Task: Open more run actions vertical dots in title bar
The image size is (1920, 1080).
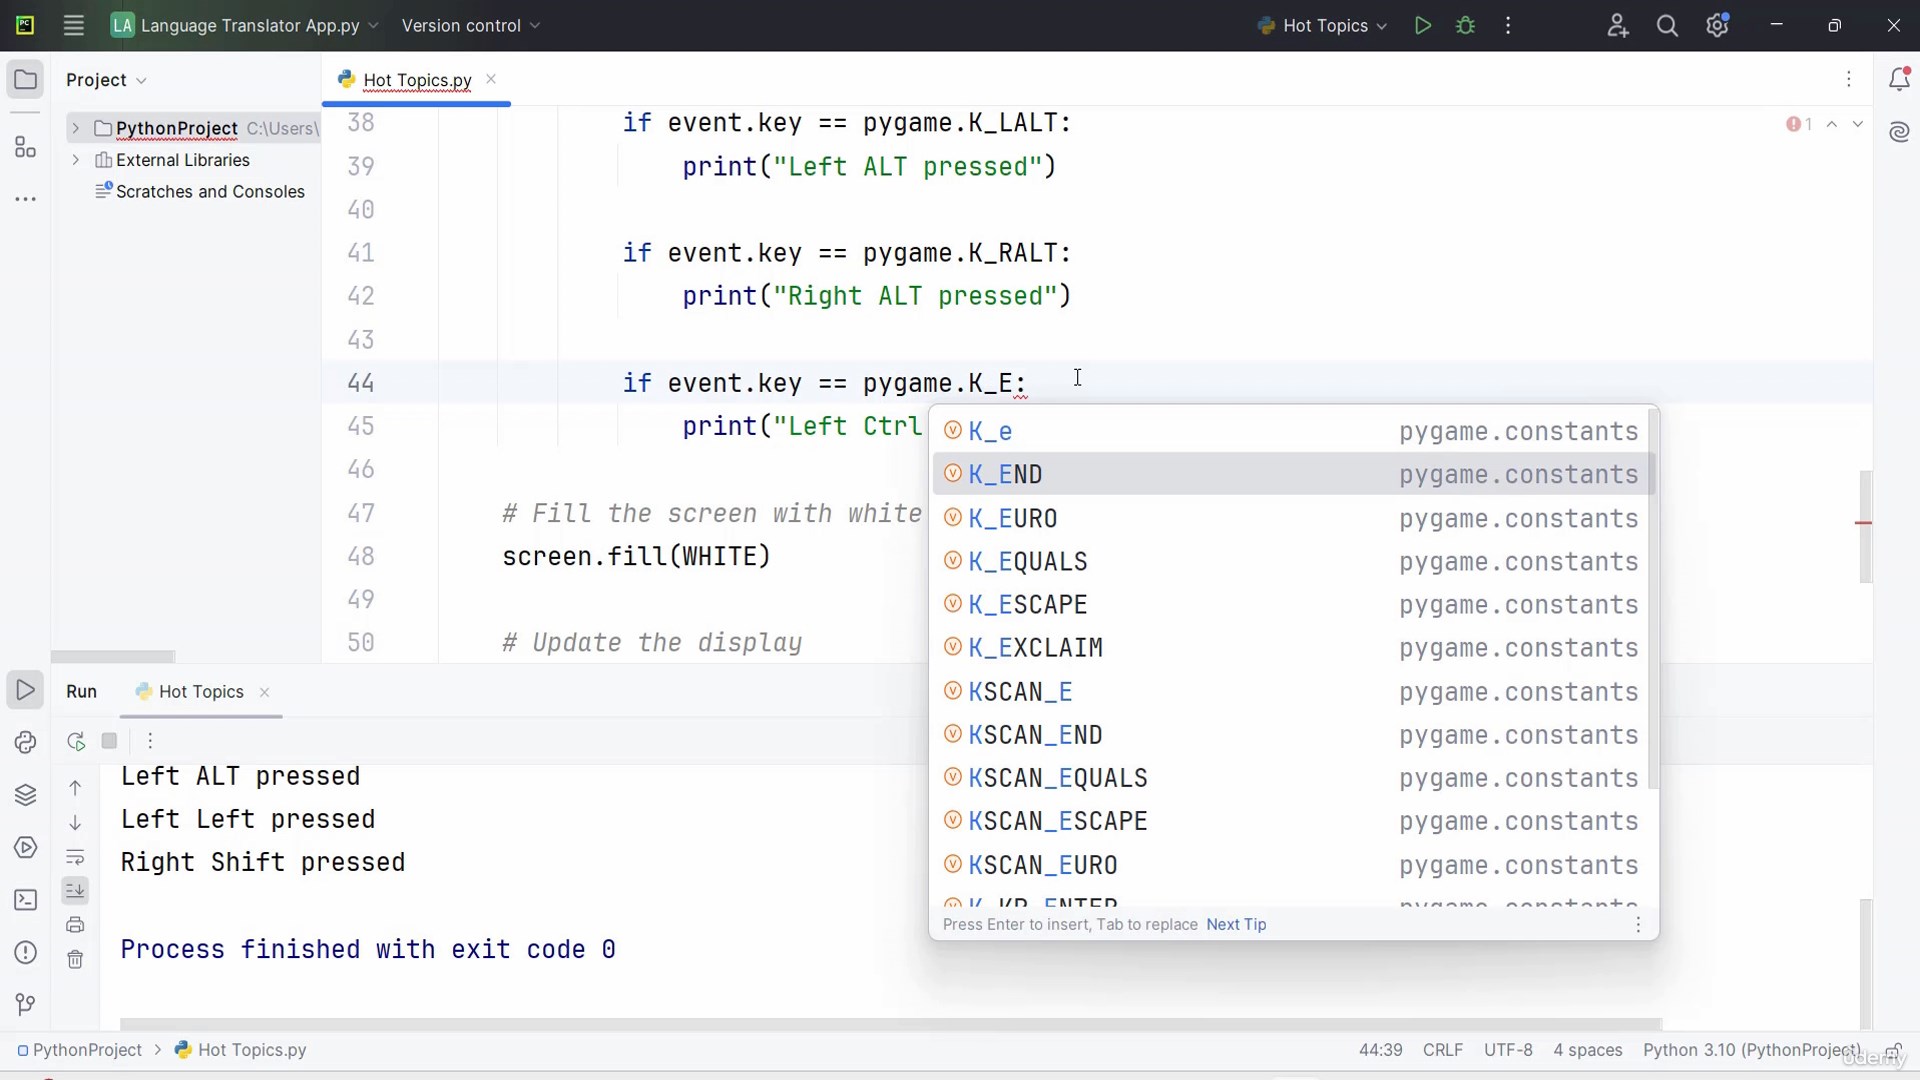Action: [1508, 26]
